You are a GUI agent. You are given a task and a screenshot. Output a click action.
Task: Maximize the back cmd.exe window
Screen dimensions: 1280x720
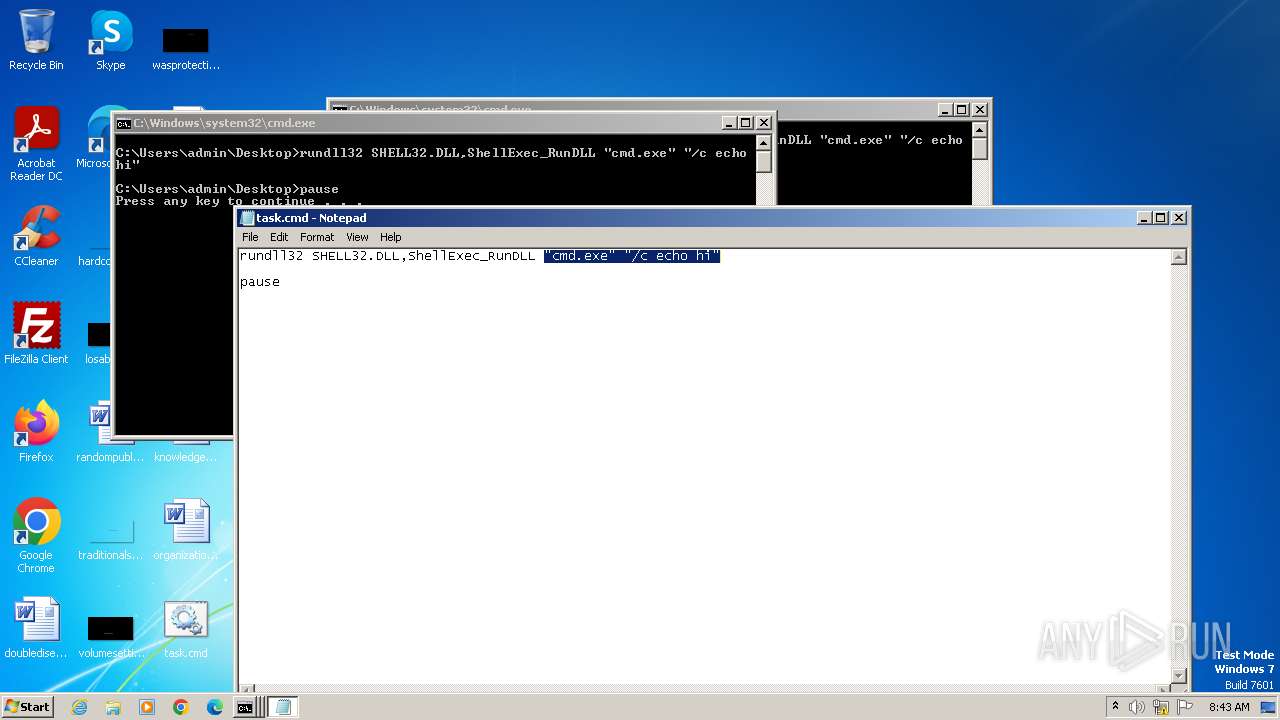pos(962,109)
